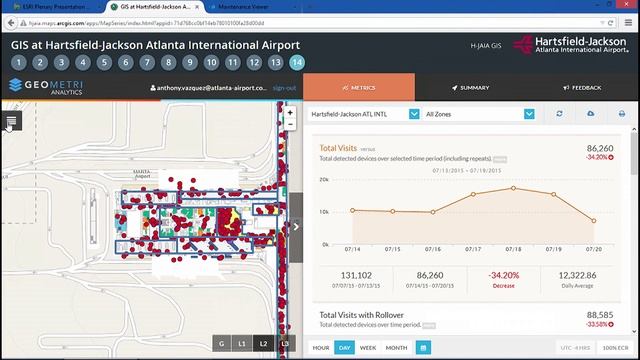This screenshot has width=640, height=360.
Task: Click the 07/14 data point on chart
Action: coord(353,211)
